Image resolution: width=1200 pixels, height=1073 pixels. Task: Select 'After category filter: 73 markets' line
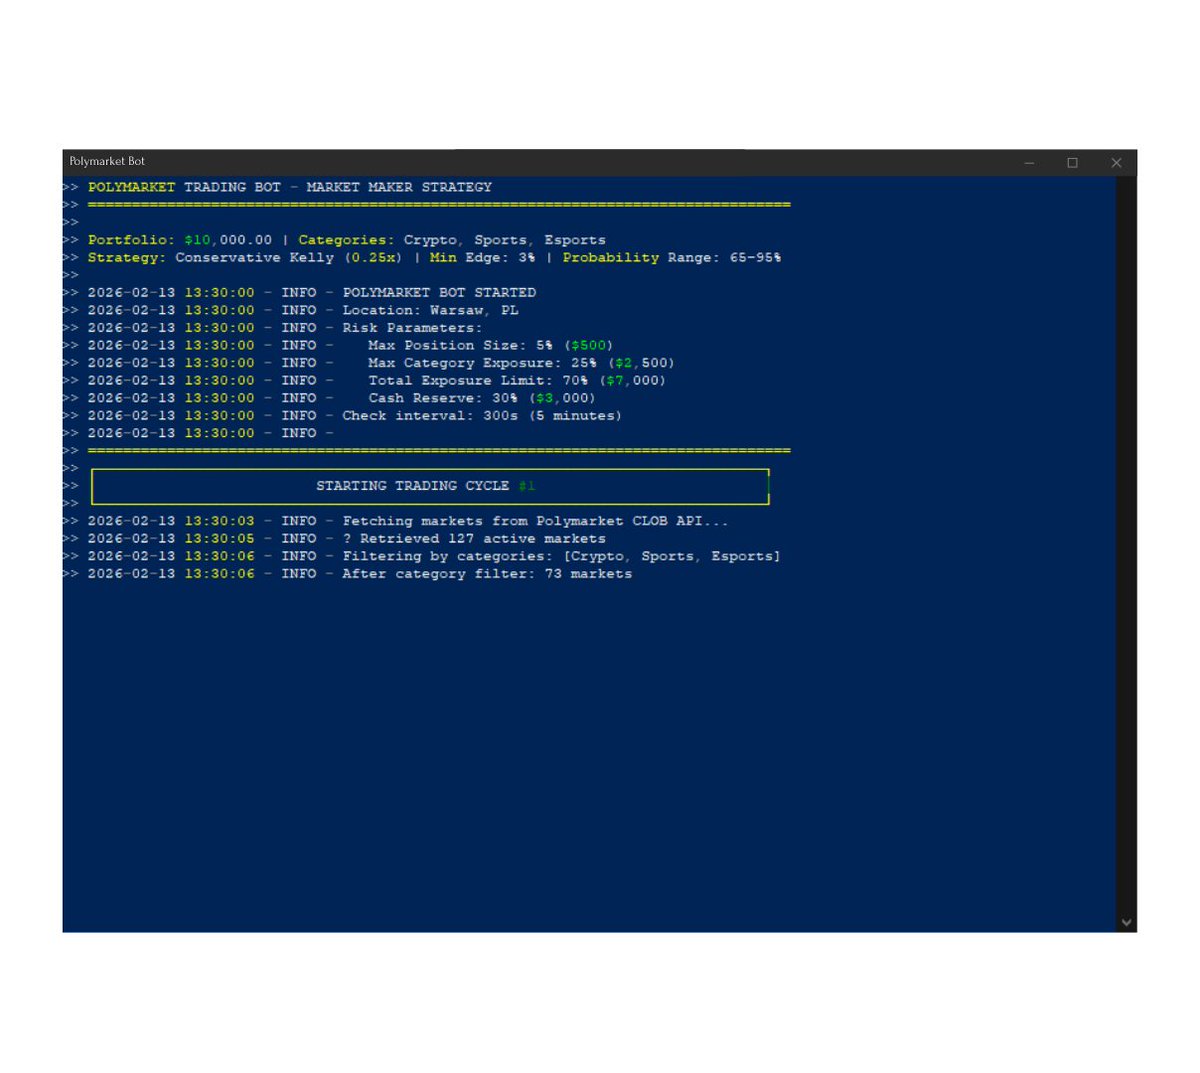pyautogui.click(x=487, y=574)
